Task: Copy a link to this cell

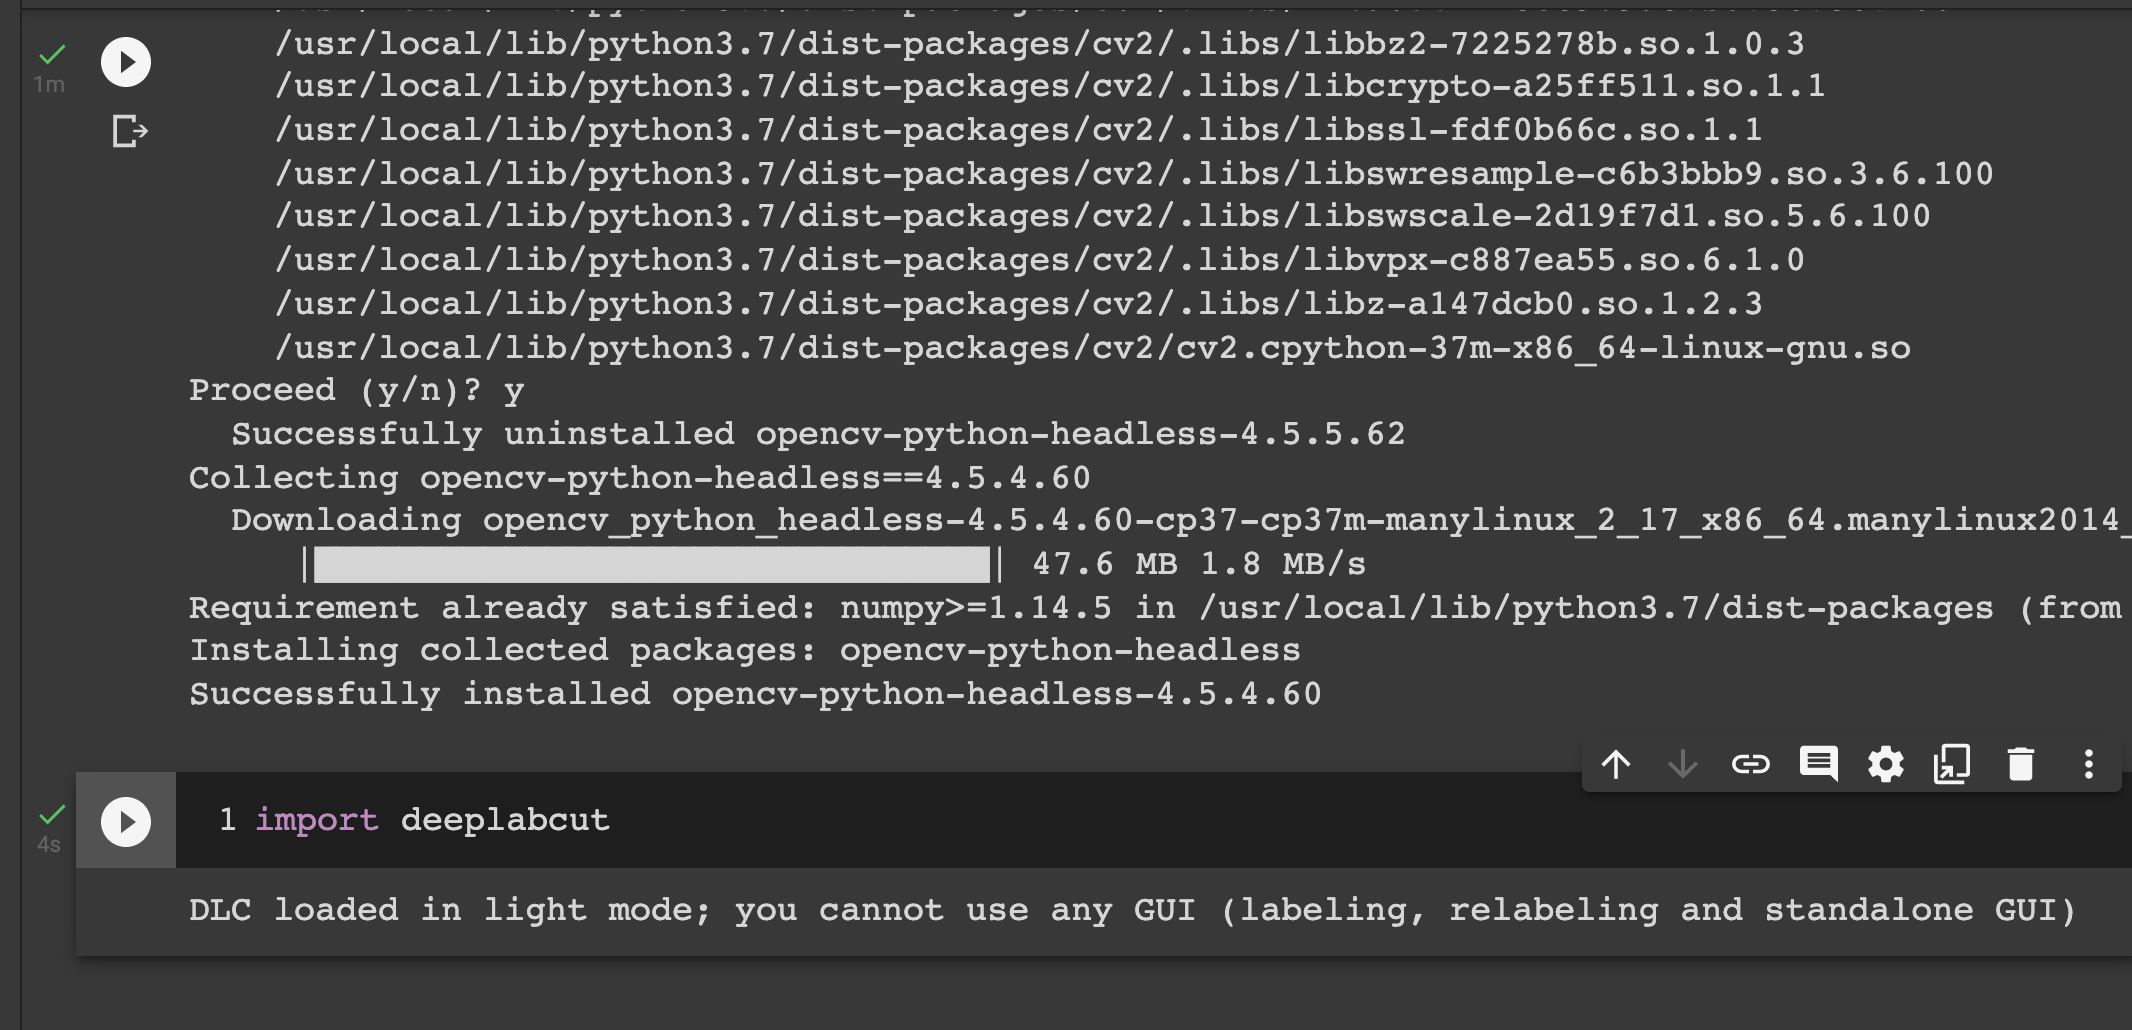Action: coord(1751,764)
